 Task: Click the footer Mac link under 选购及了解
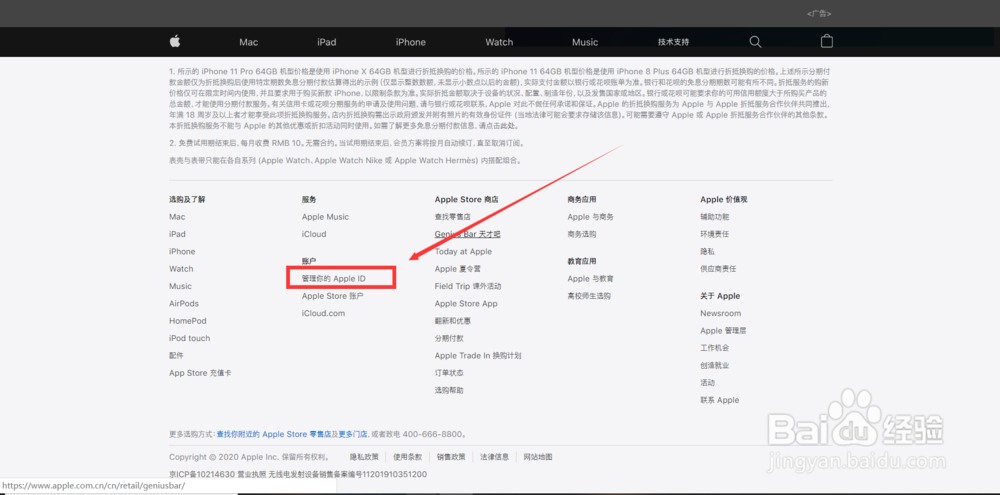pyautogui.click(x=177, y=217)
